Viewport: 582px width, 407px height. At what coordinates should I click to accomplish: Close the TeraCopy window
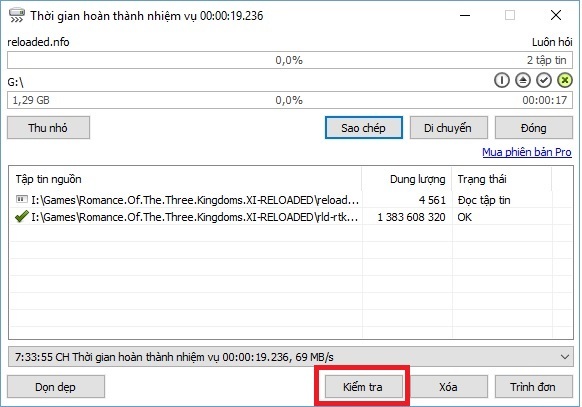pos(556,16)
